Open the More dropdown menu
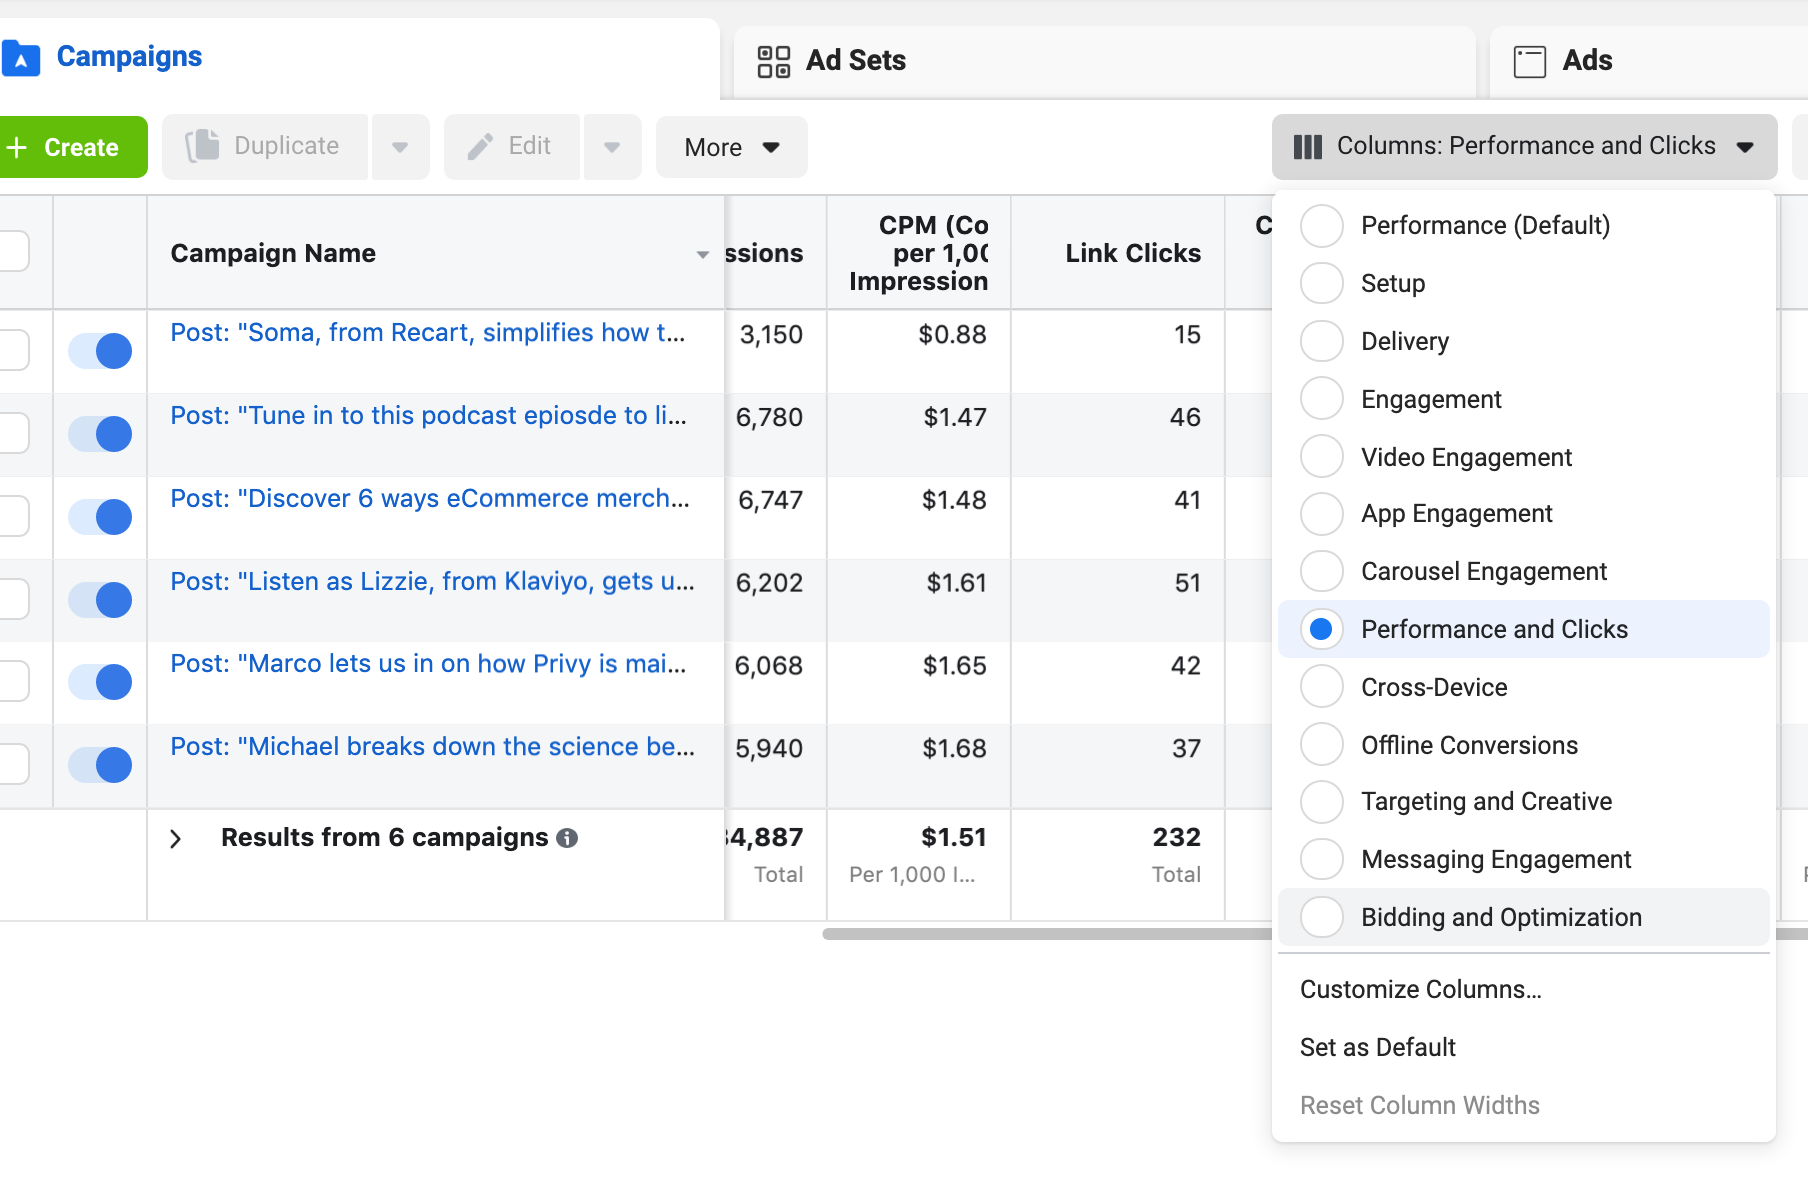 (731, 147)
